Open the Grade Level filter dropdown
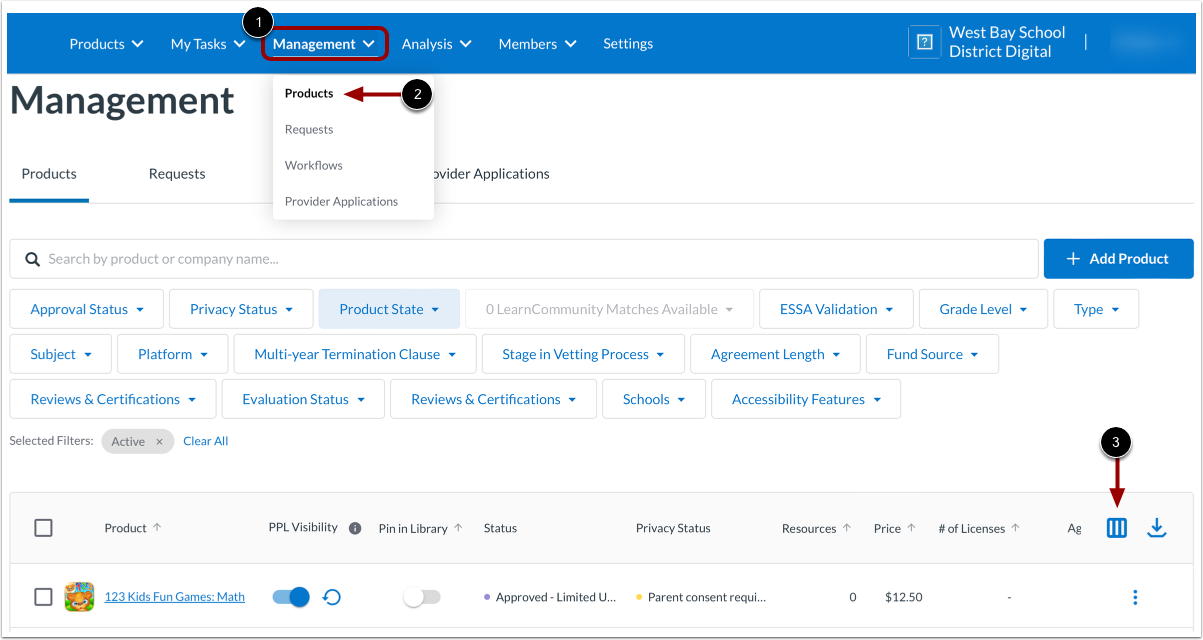Viewport: 1203px width, 640px height. point(982,308)
